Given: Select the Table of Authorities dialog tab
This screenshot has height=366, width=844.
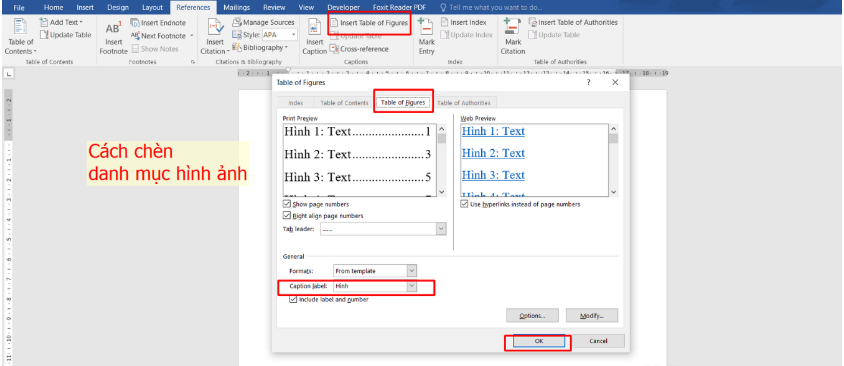Looking at the screenshot, I should click(x=463, y=103).
